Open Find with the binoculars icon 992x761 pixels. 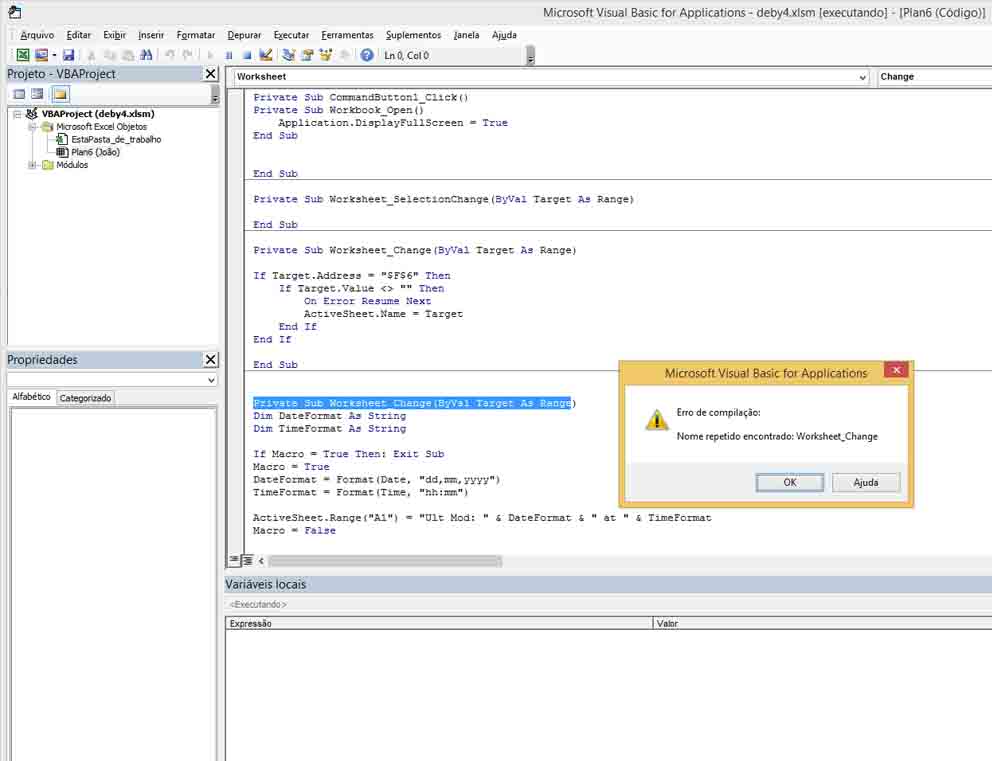[146, 55]
